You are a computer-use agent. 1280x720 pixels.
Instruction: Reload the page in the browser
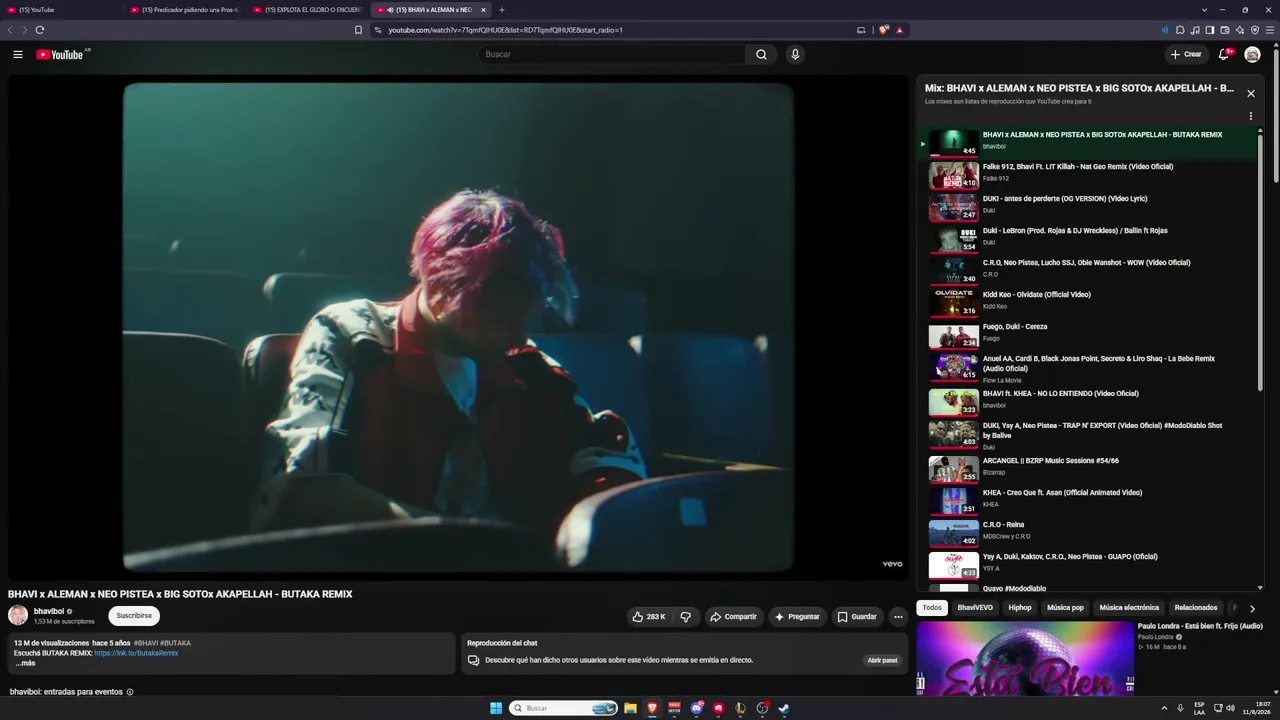pos(40,30)
